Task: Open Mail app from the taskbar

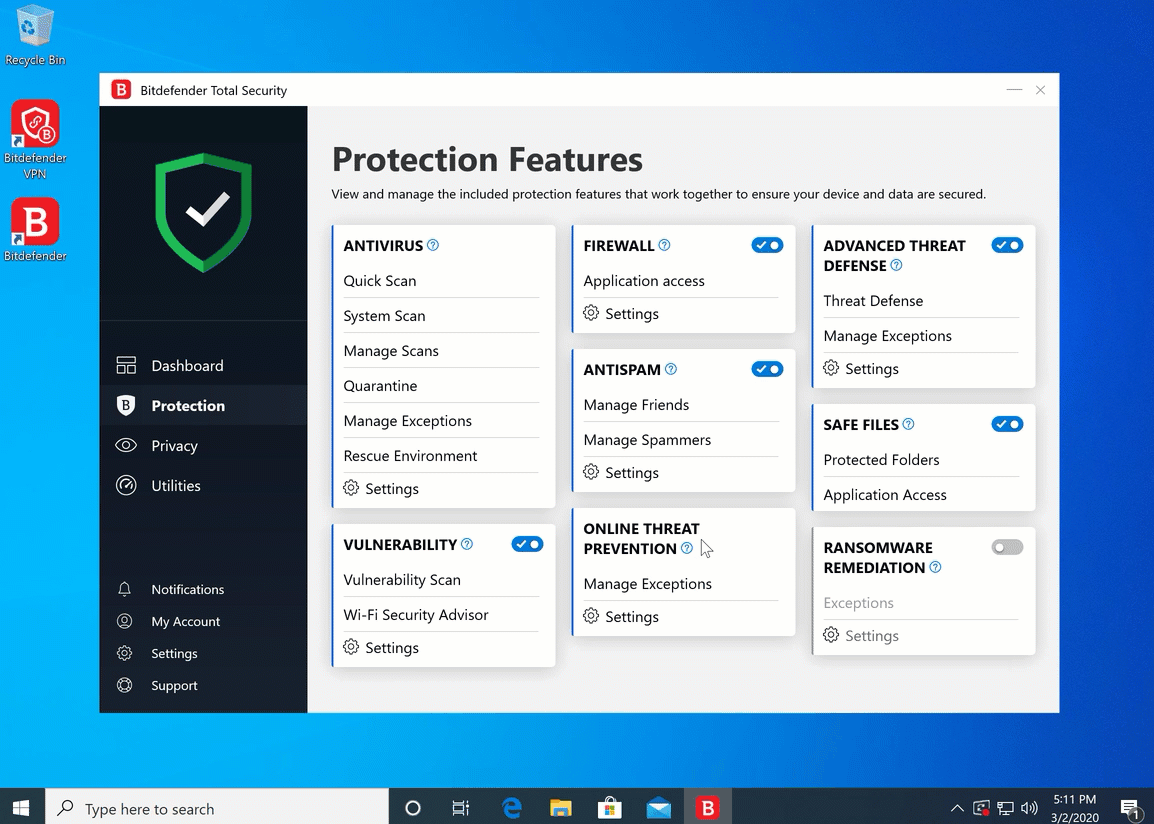Action: (659, 808)
